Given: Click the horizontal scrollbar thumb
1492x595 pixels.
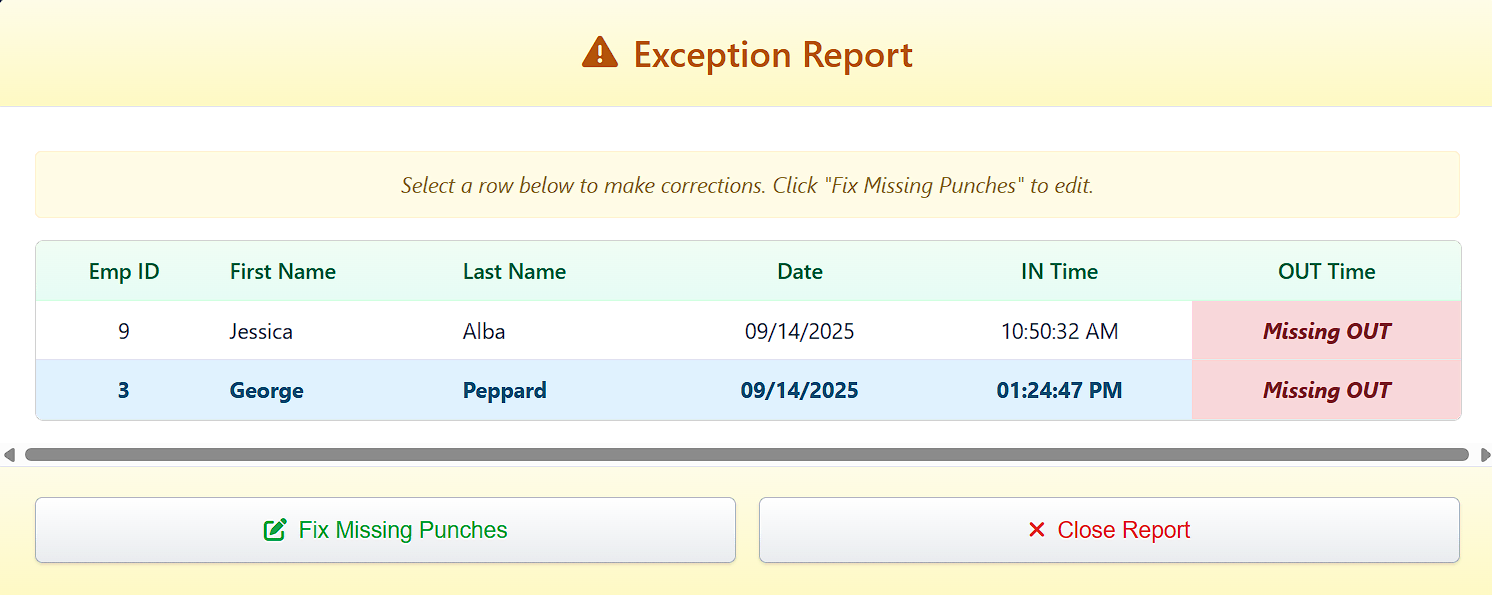Looking at the screenshot, I should 746,455.
